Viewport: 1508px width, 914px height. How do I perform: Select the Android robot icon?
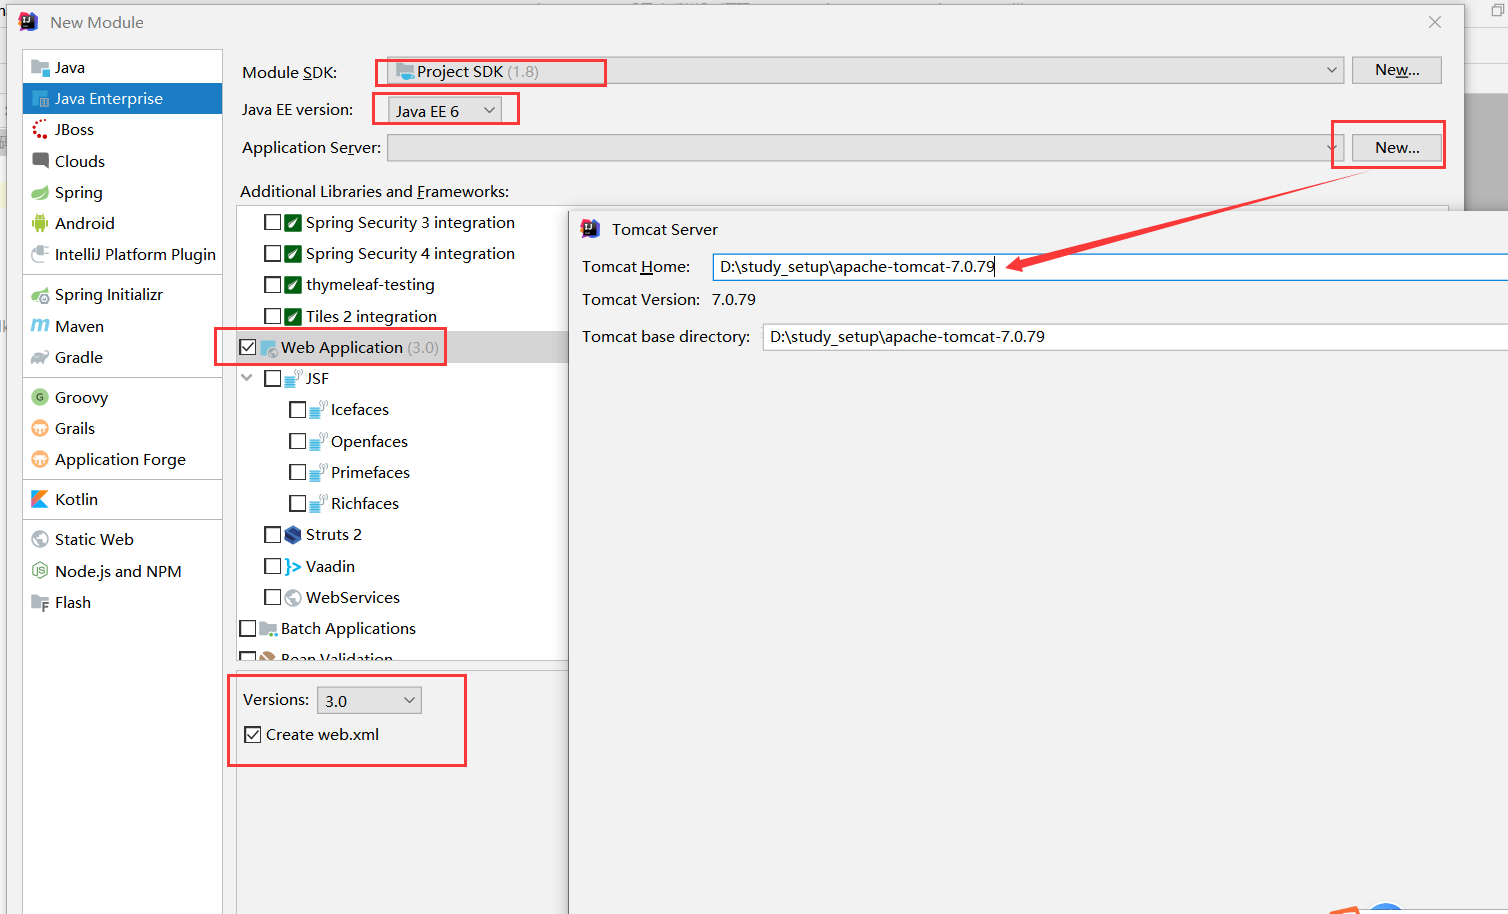40,223
